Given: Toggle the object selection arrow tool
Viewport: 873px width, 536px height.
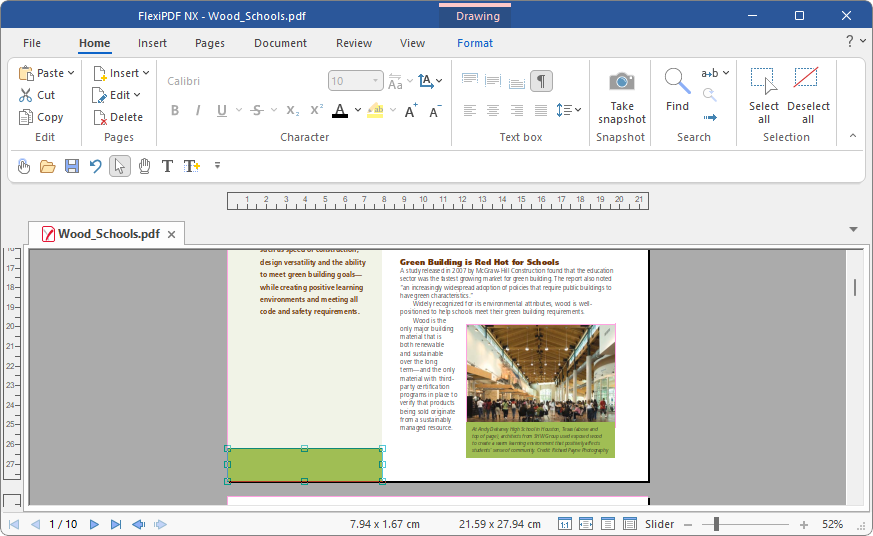Looking at the screenshot, I should coord(120,166).
